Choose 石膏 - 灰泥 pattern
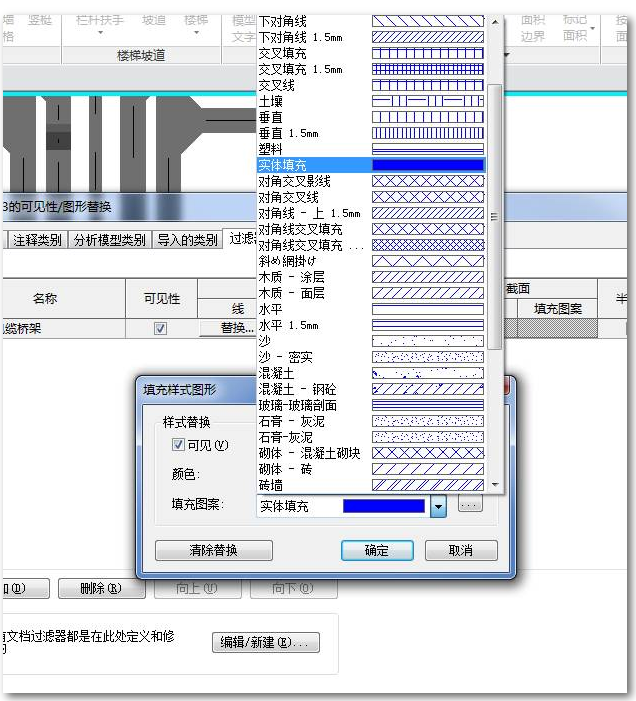The image size is (636, 701). [x=371, y=421]
